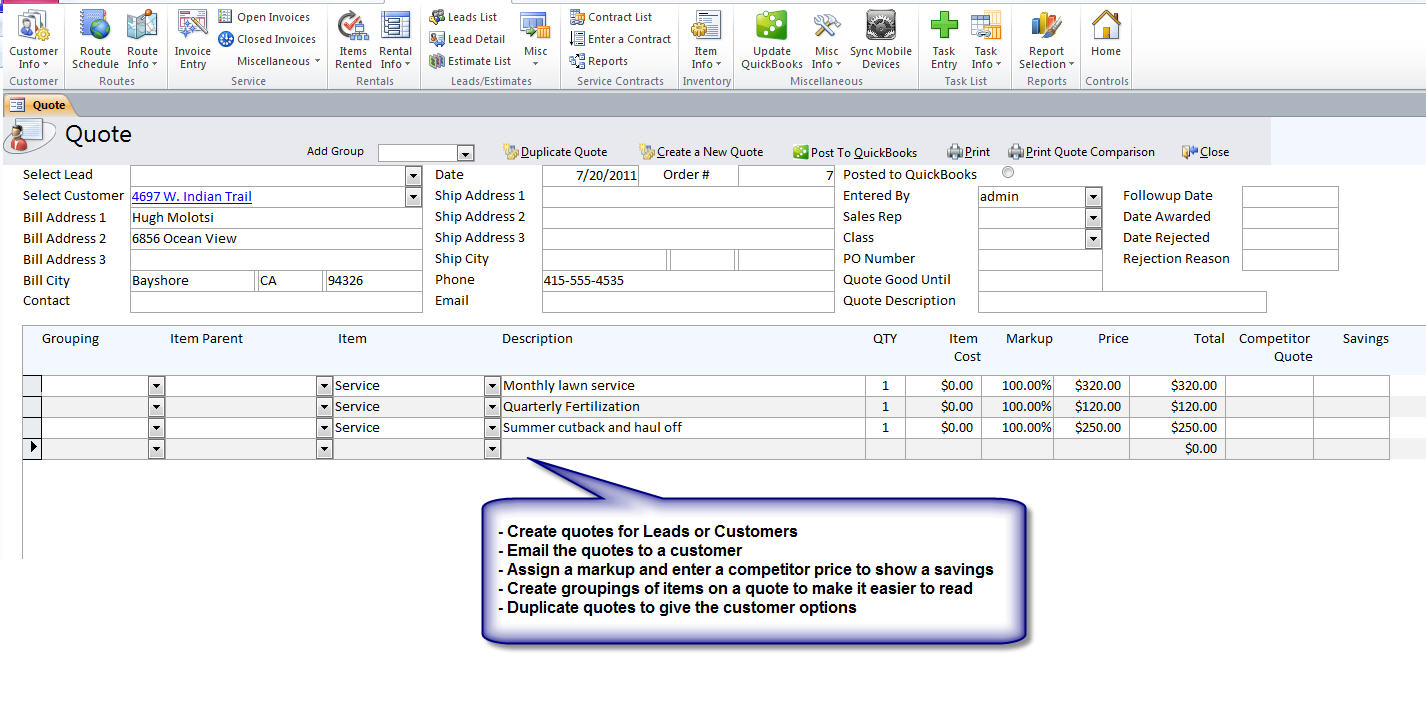Click the Duplicate Quote button
Image resolution: width=1426 pixels, height=701 pixels.
555,152
